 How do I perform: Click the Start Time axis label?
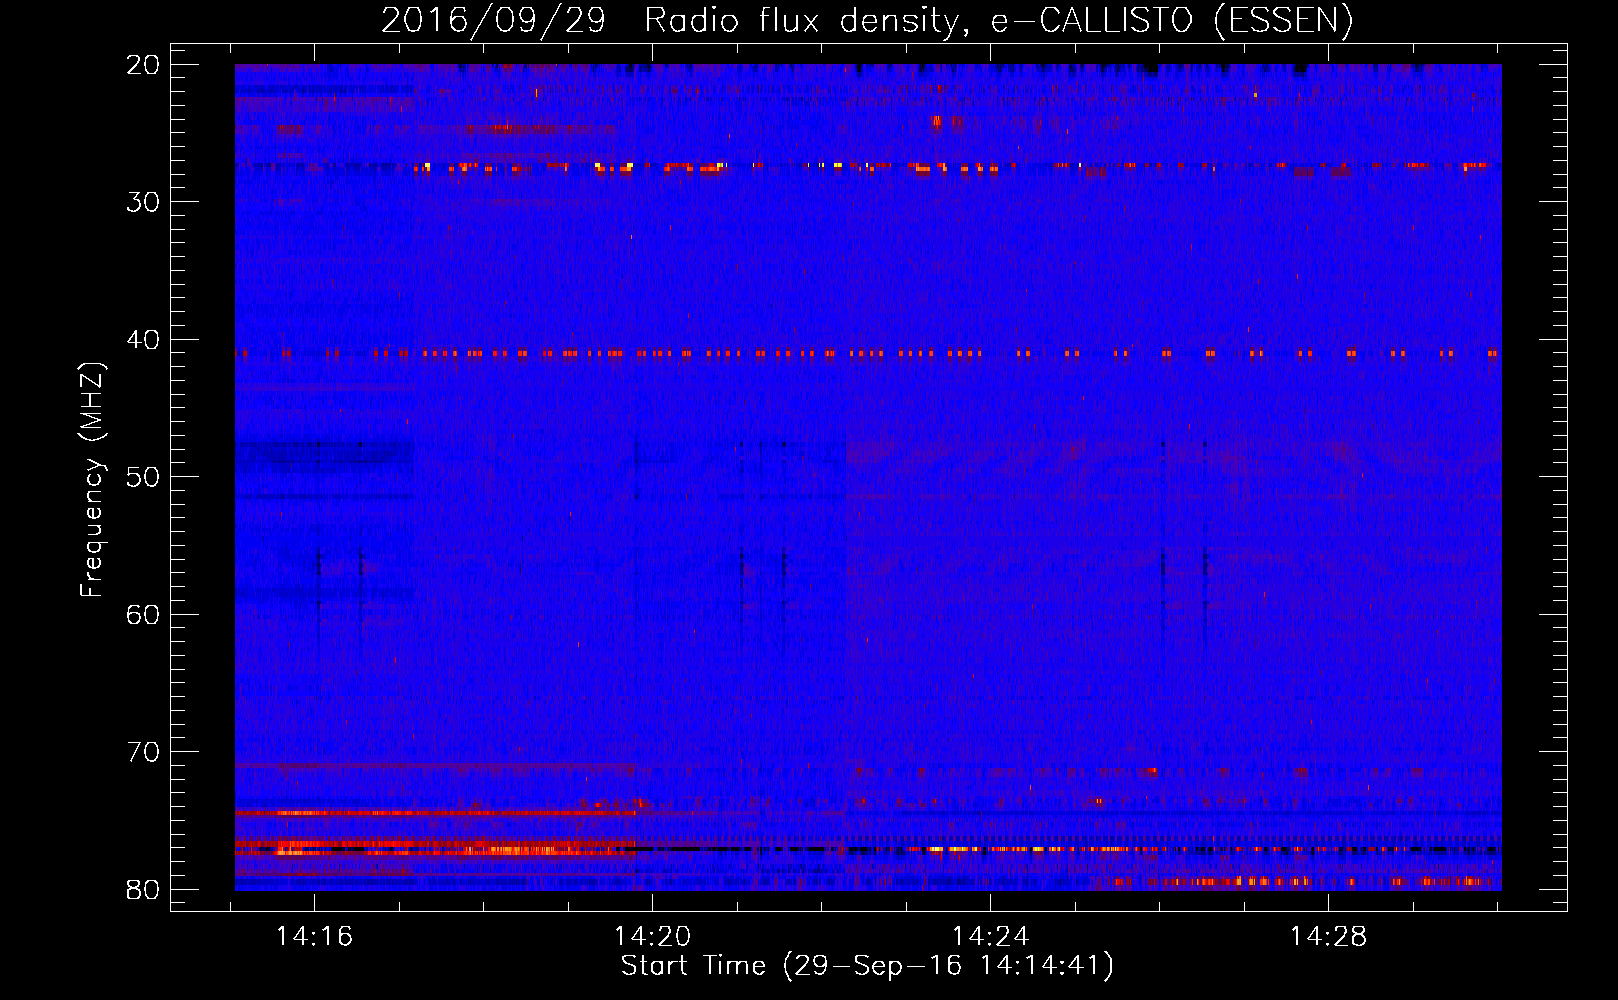click(x=867, y=966)
